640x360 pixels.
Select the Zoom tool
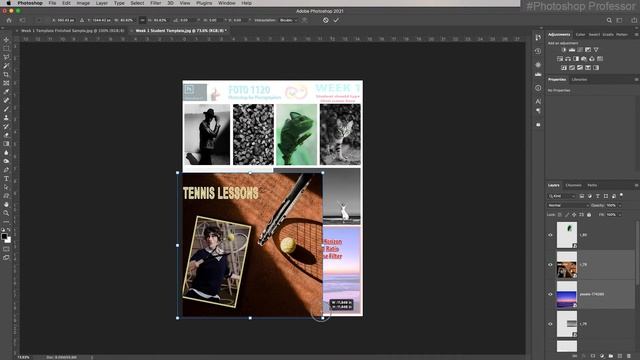6,213
